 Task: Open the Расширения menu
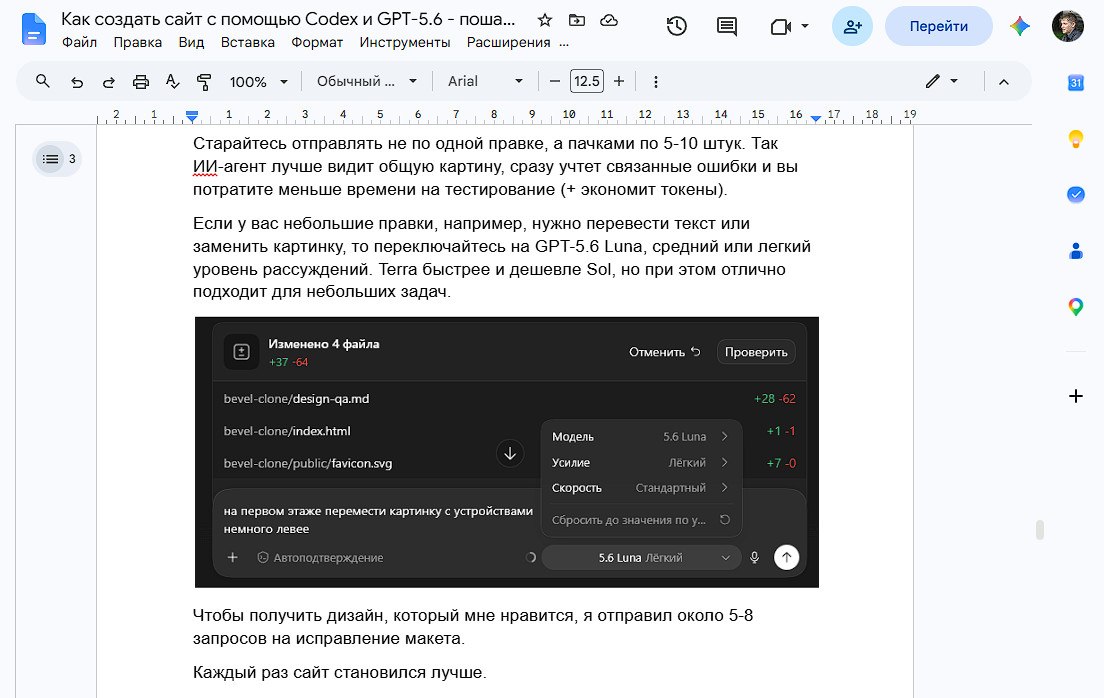click(x=508, y=42)
